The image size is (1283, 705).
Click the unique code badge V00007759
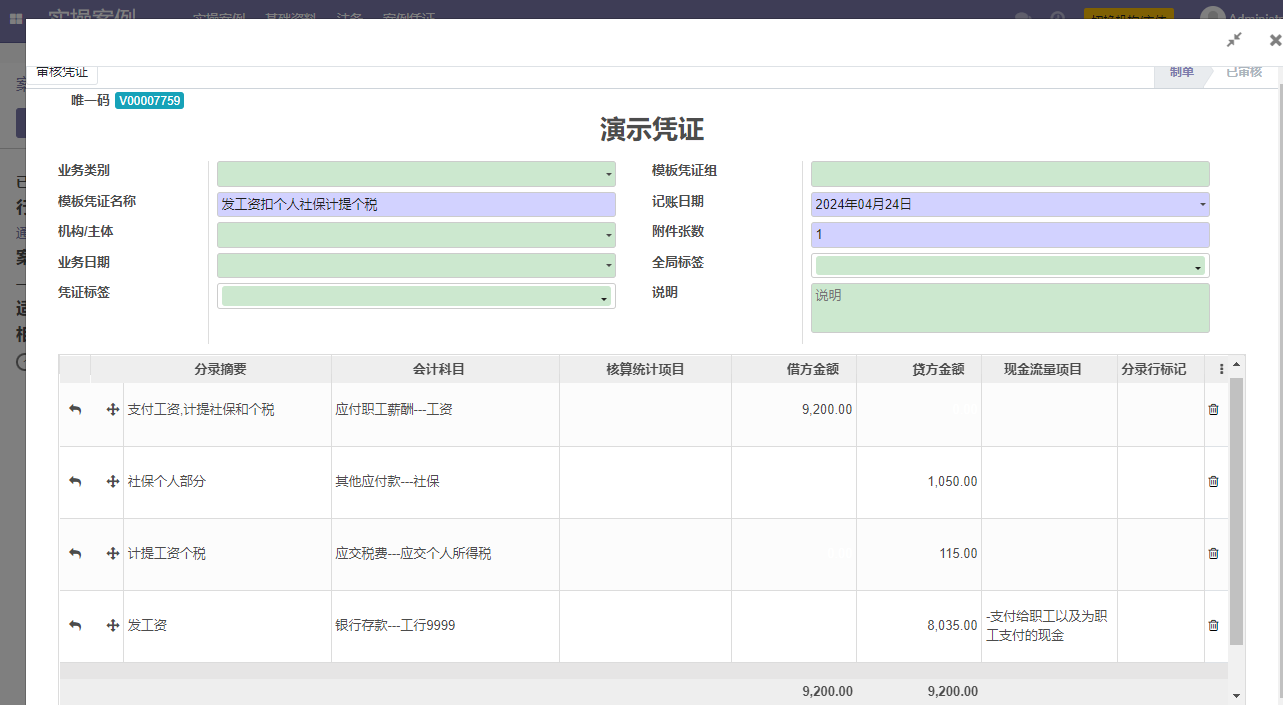pos(149,101)
